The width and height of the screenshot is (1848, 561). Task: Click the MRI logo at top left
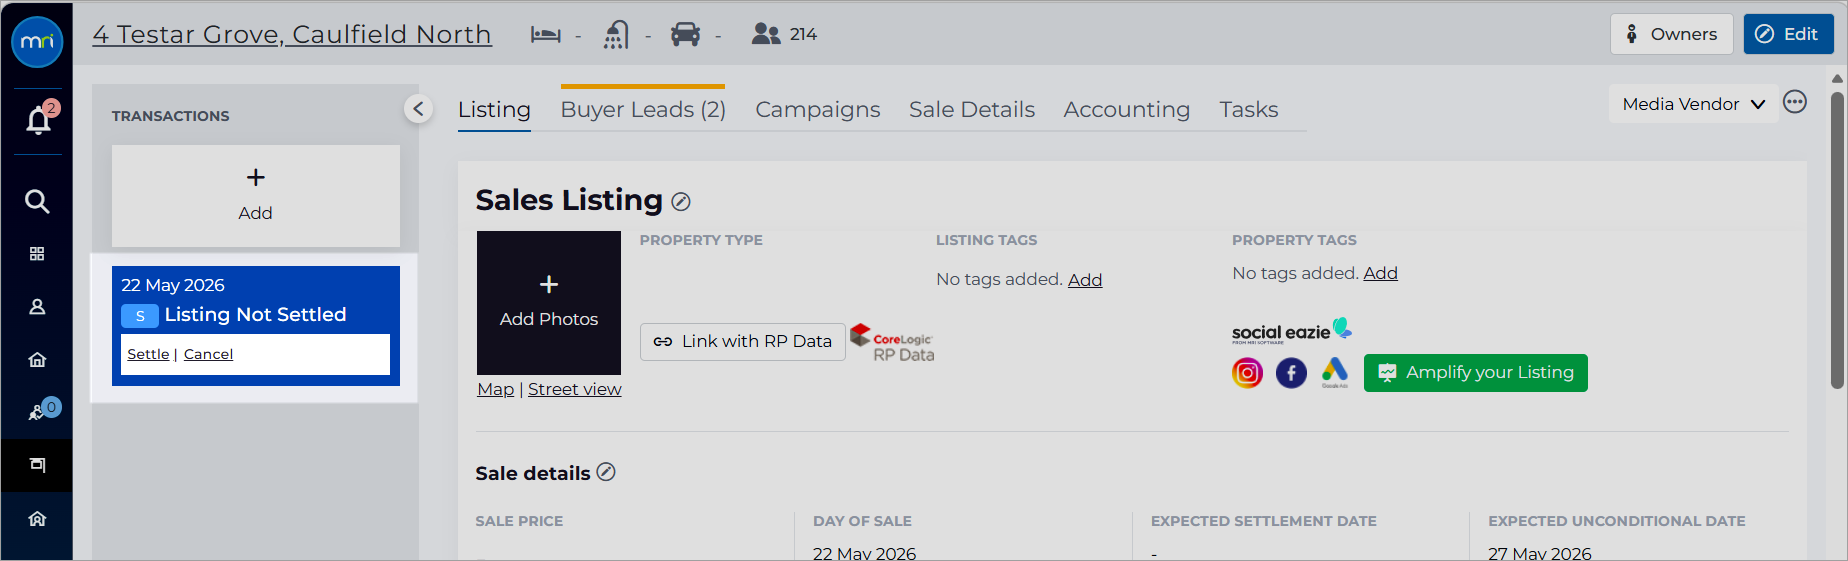pos(37,42)
